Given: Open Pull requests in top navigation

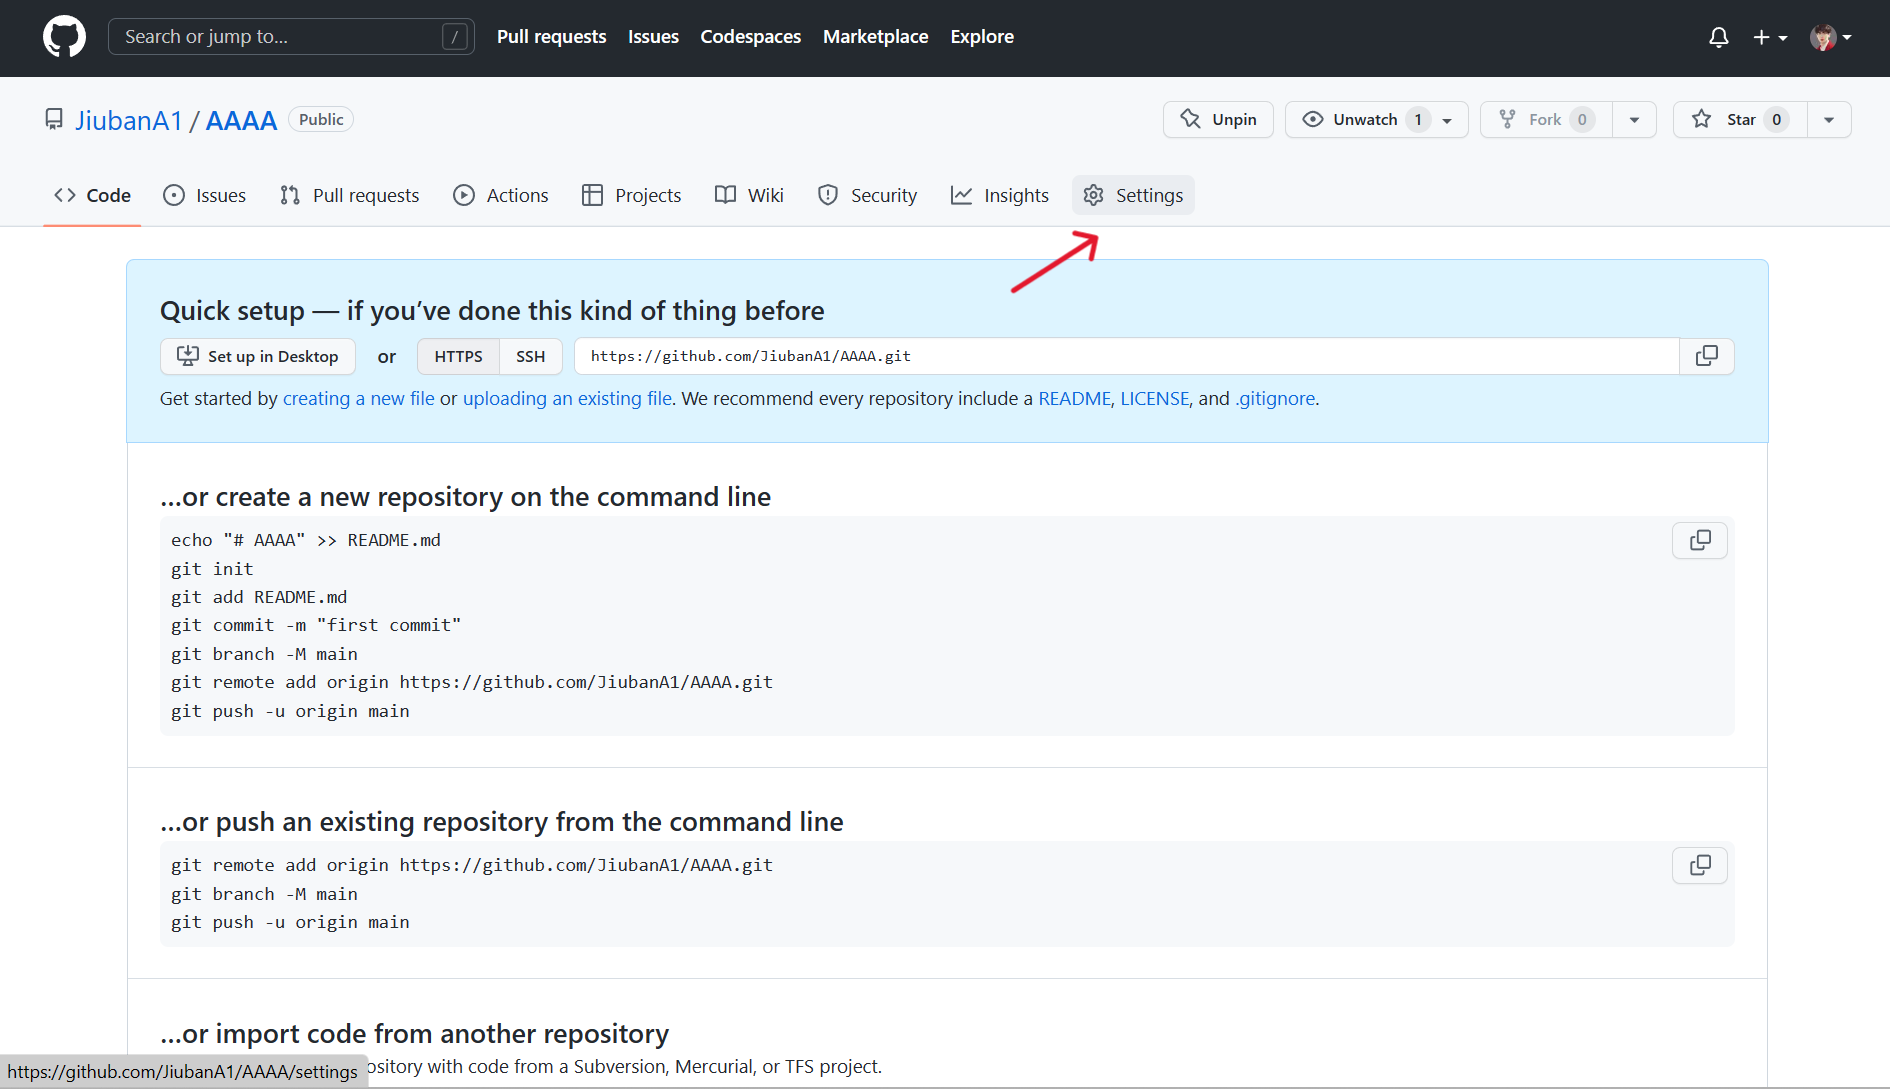Looking at the screenshot, I should click(x=551, y=37).
